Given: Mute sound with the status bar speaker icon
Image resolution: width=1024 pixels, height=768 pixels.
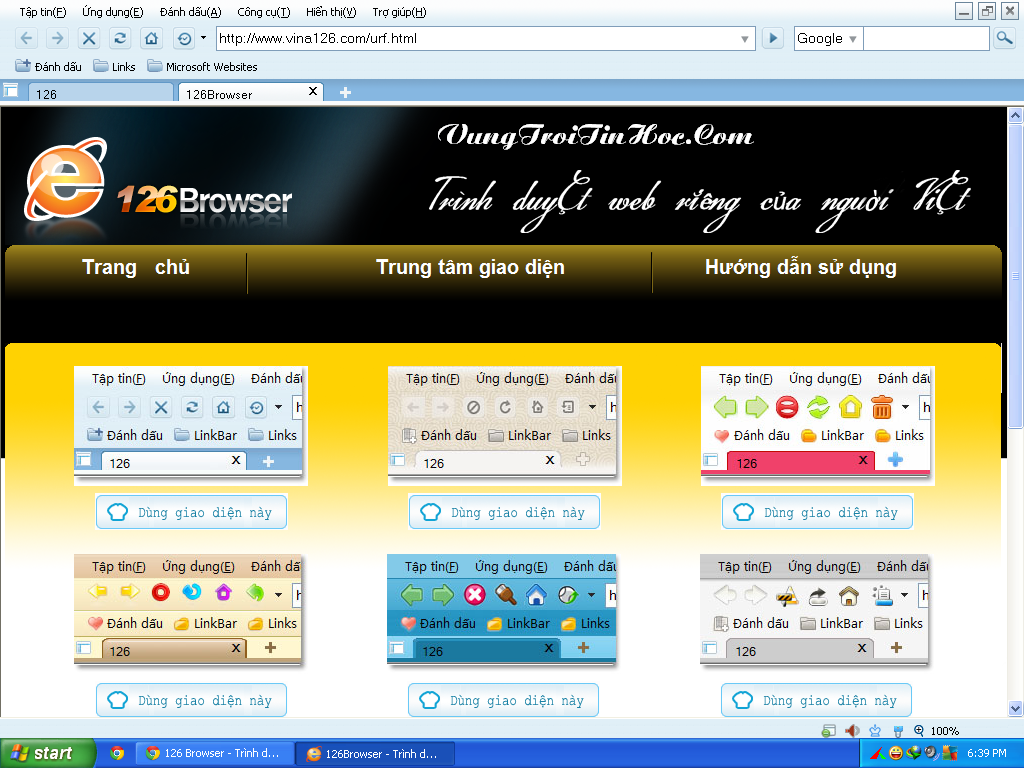Looking at the screenshot, I should coord(852,731).
